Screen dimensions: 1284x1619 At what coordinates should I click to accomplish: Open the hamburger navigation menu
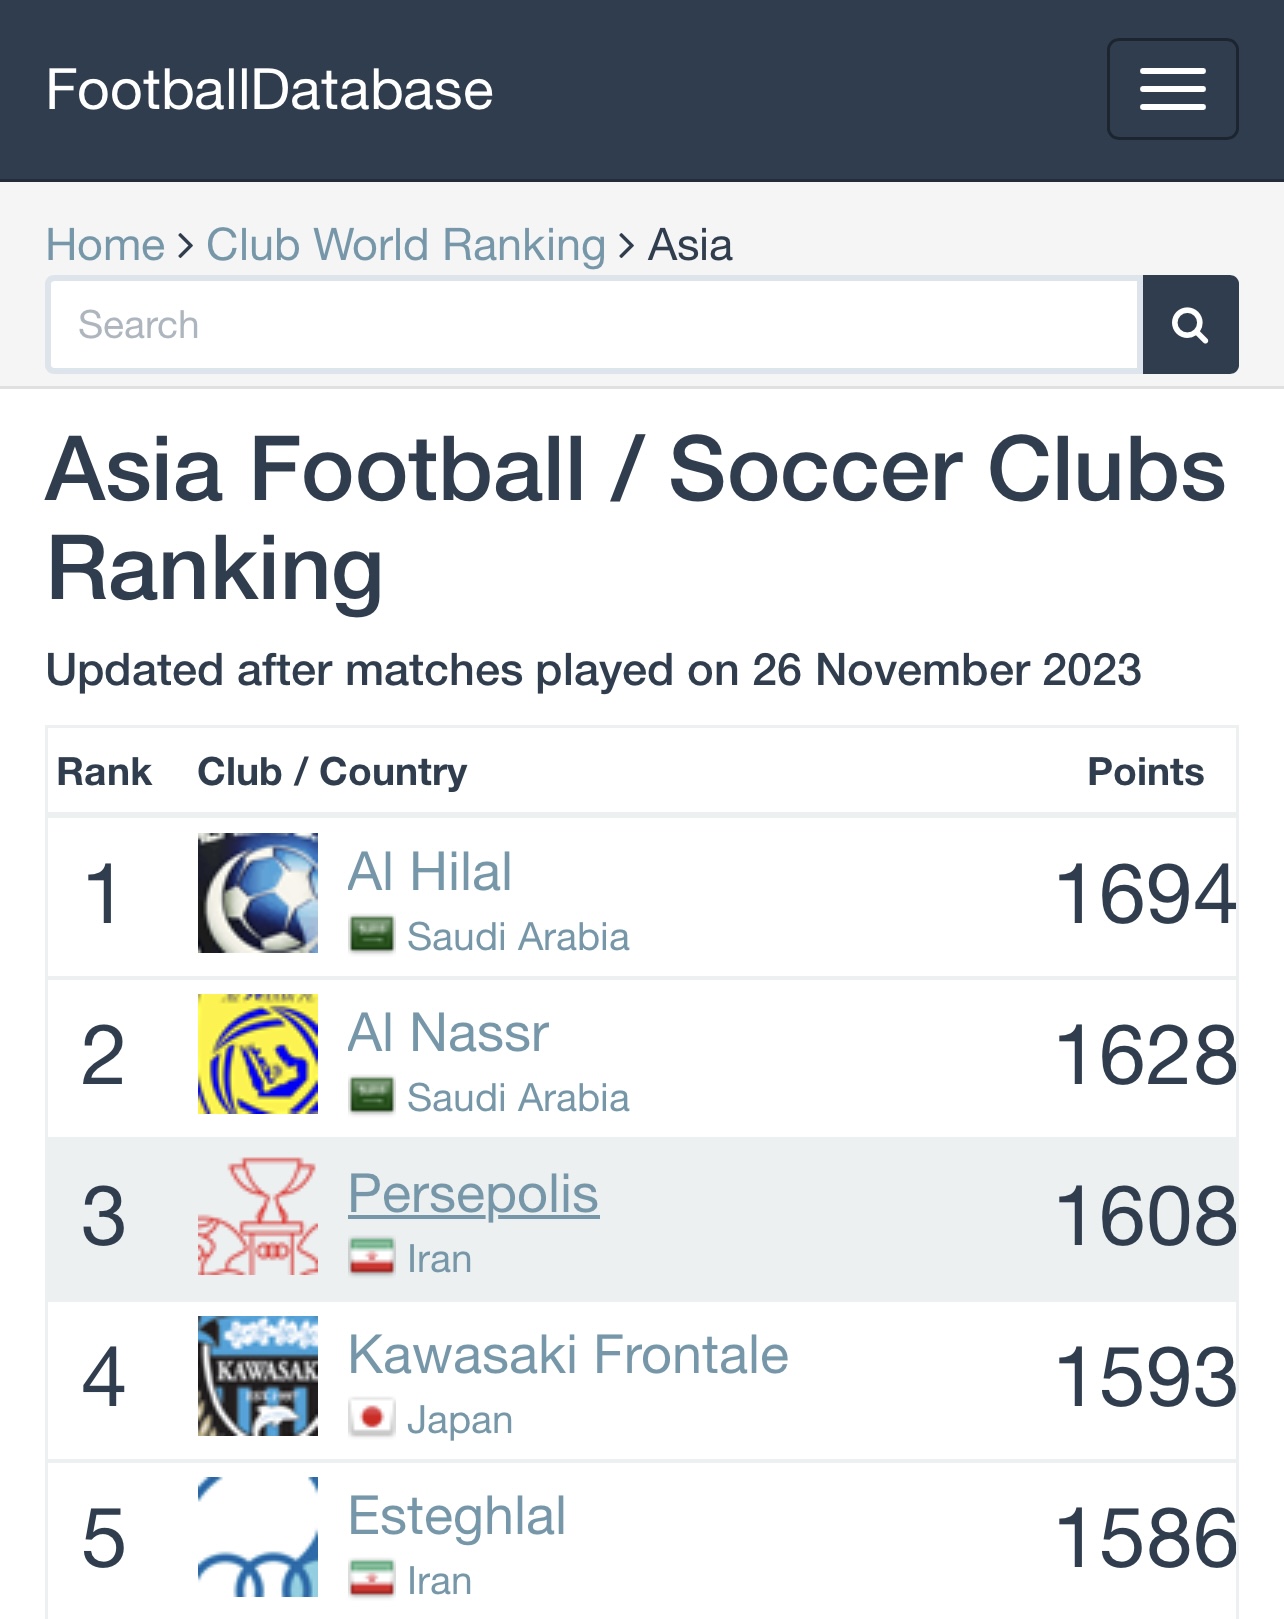(x=1172, y=89)
